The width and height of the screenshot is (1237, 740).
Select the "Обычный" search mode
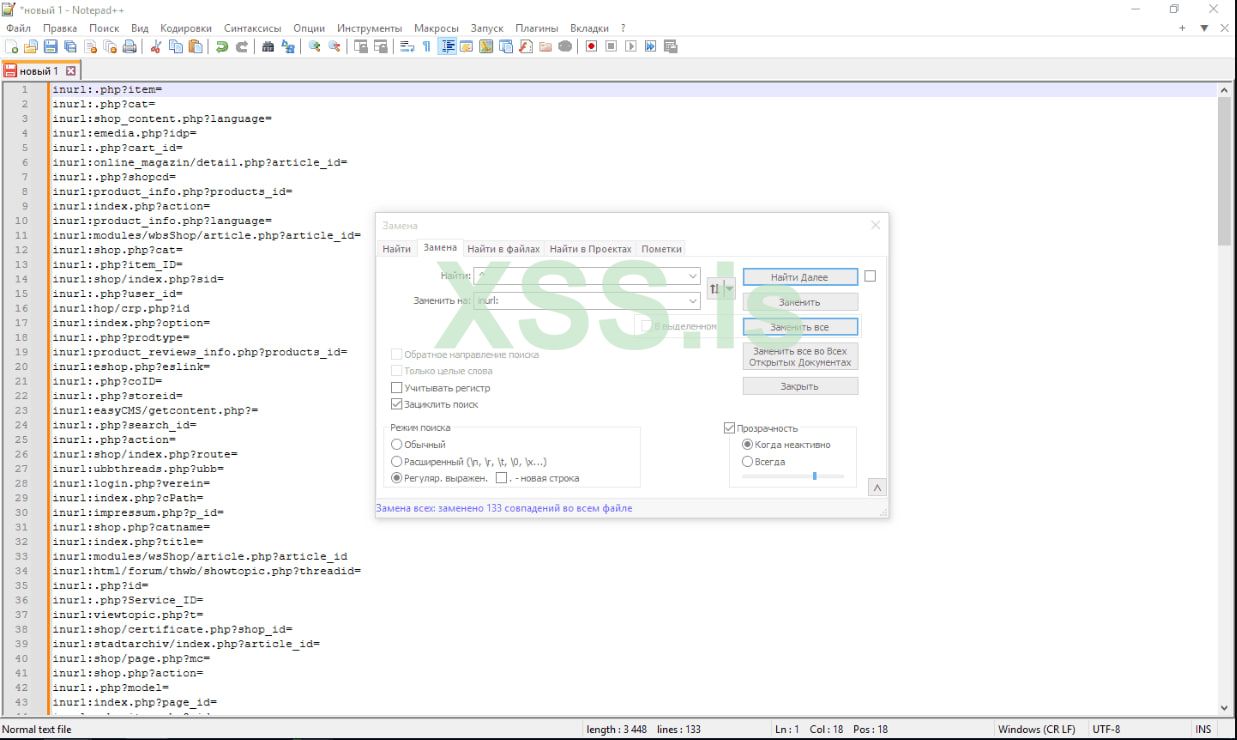point(397,444)
